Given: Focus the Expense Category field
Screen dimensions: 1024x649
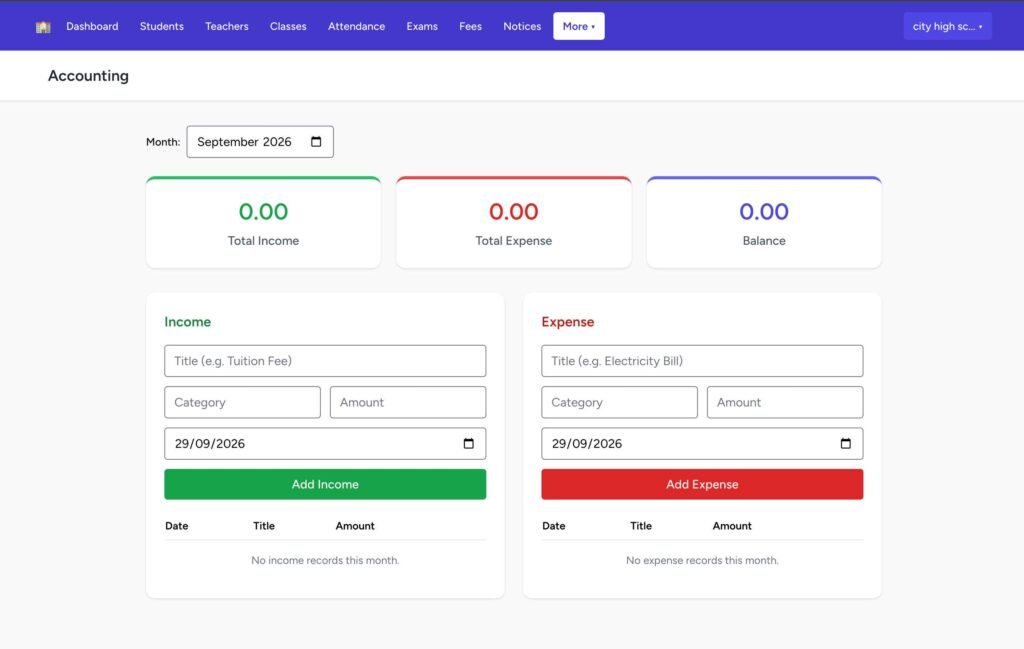Looking at the screenshot, I should 619,402.
